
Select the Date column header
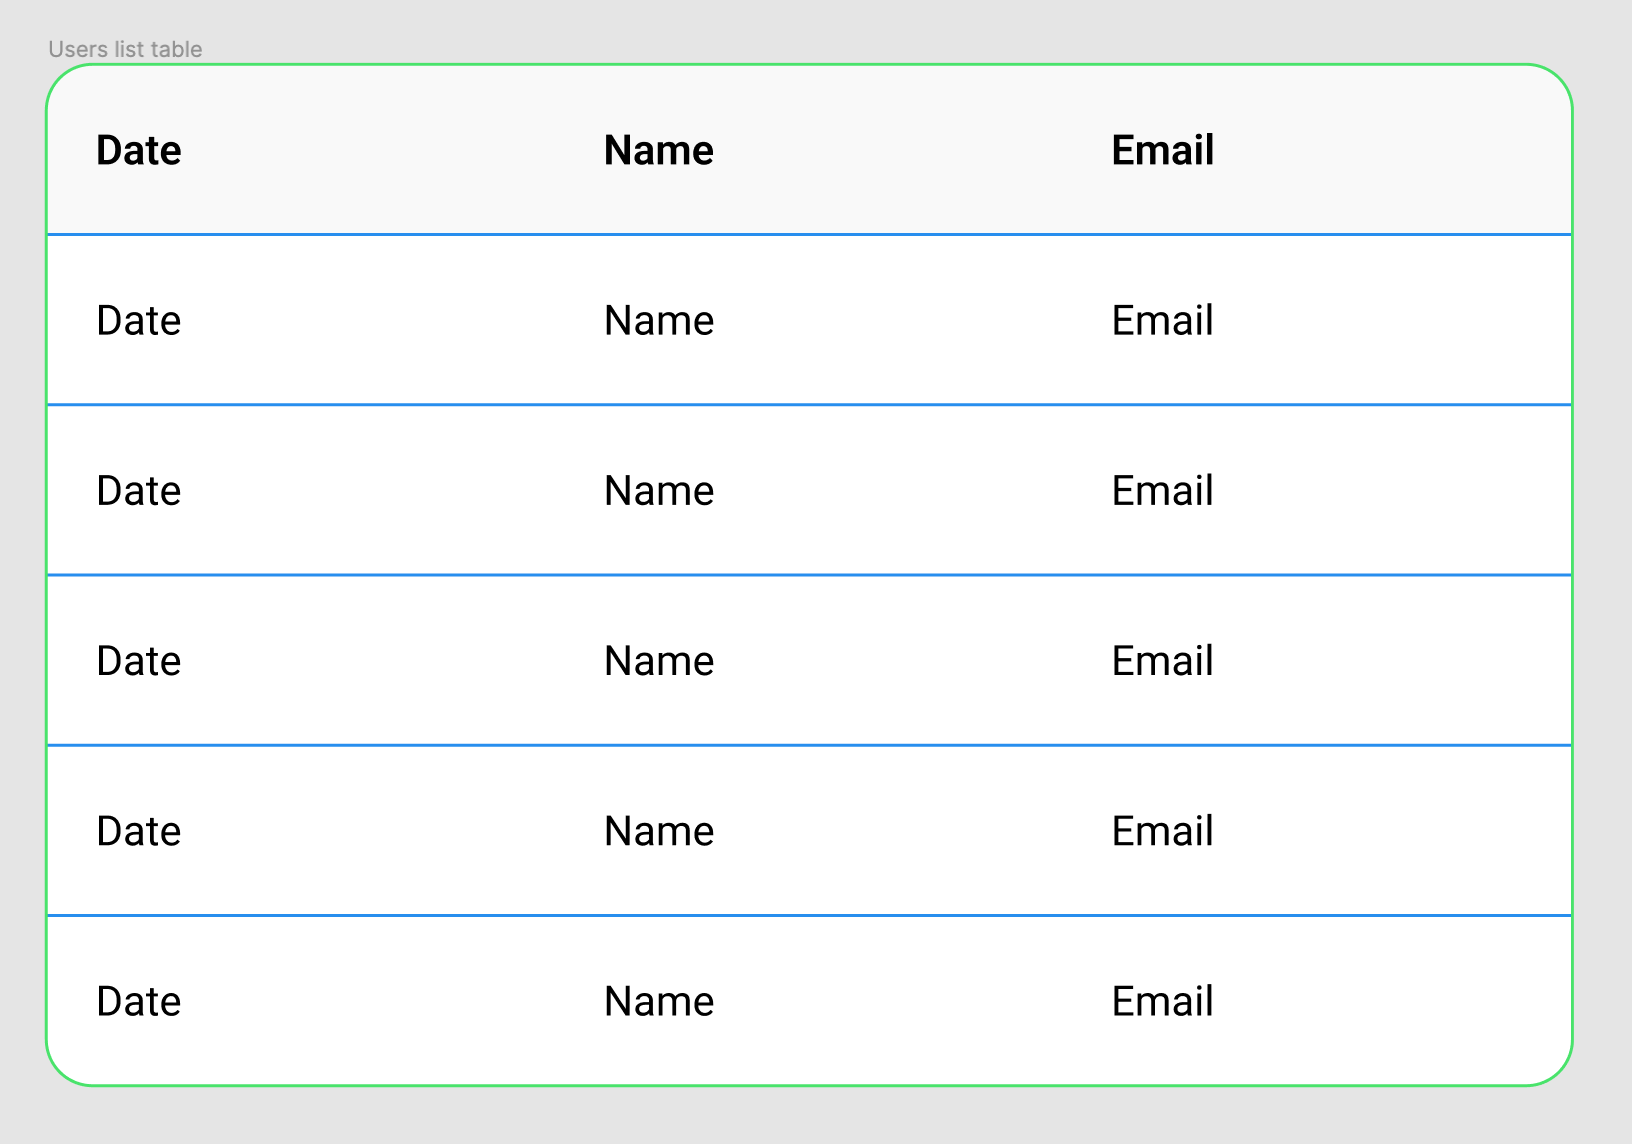138,151
